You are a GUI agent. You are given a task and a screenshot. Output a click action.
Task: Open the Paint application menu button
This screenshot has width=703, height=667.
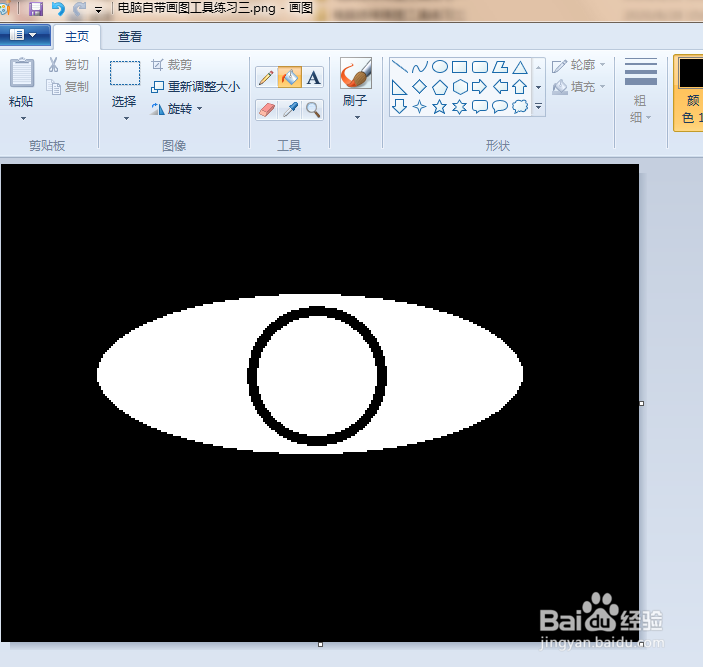click(x=25, y=35)
